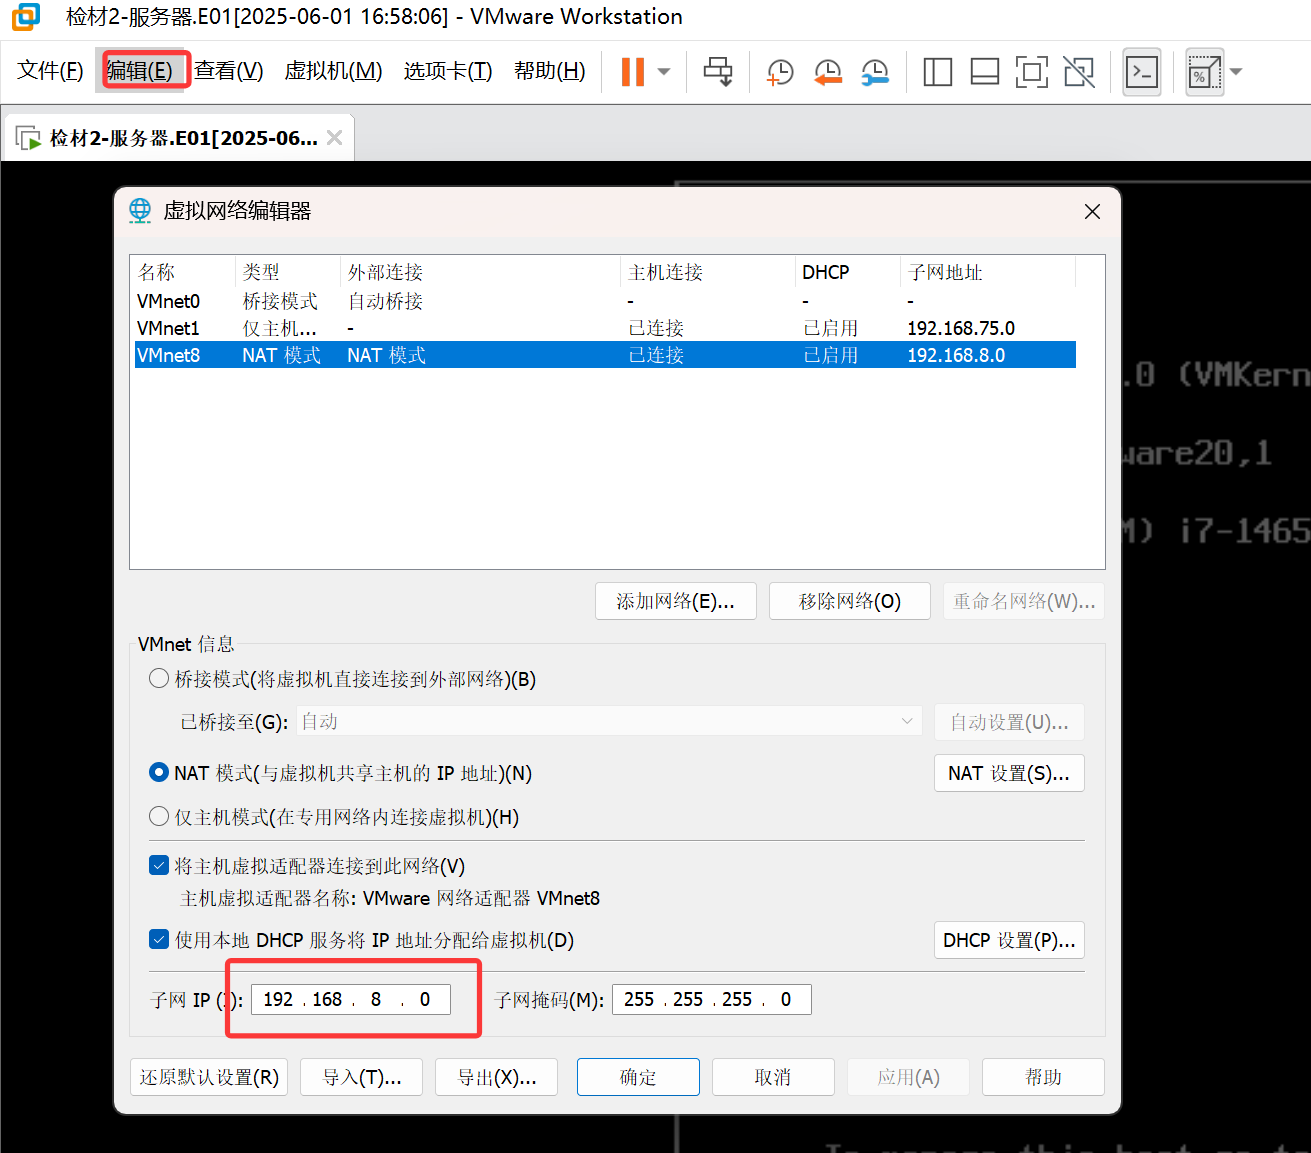This screenshot has height=1153, width=1311.
Task: Click the 子网掩码 input field
Action: coord(712,999)
